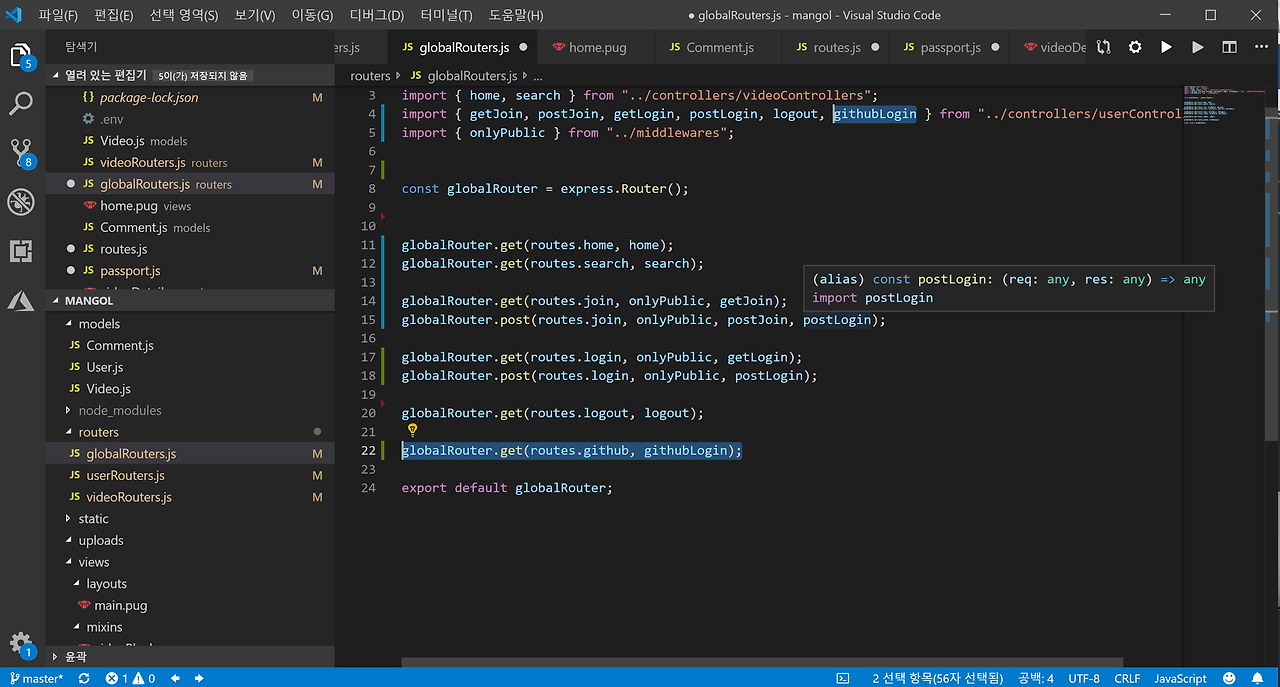Click the horizontal scrollbar under the editor

coord(762,662)
